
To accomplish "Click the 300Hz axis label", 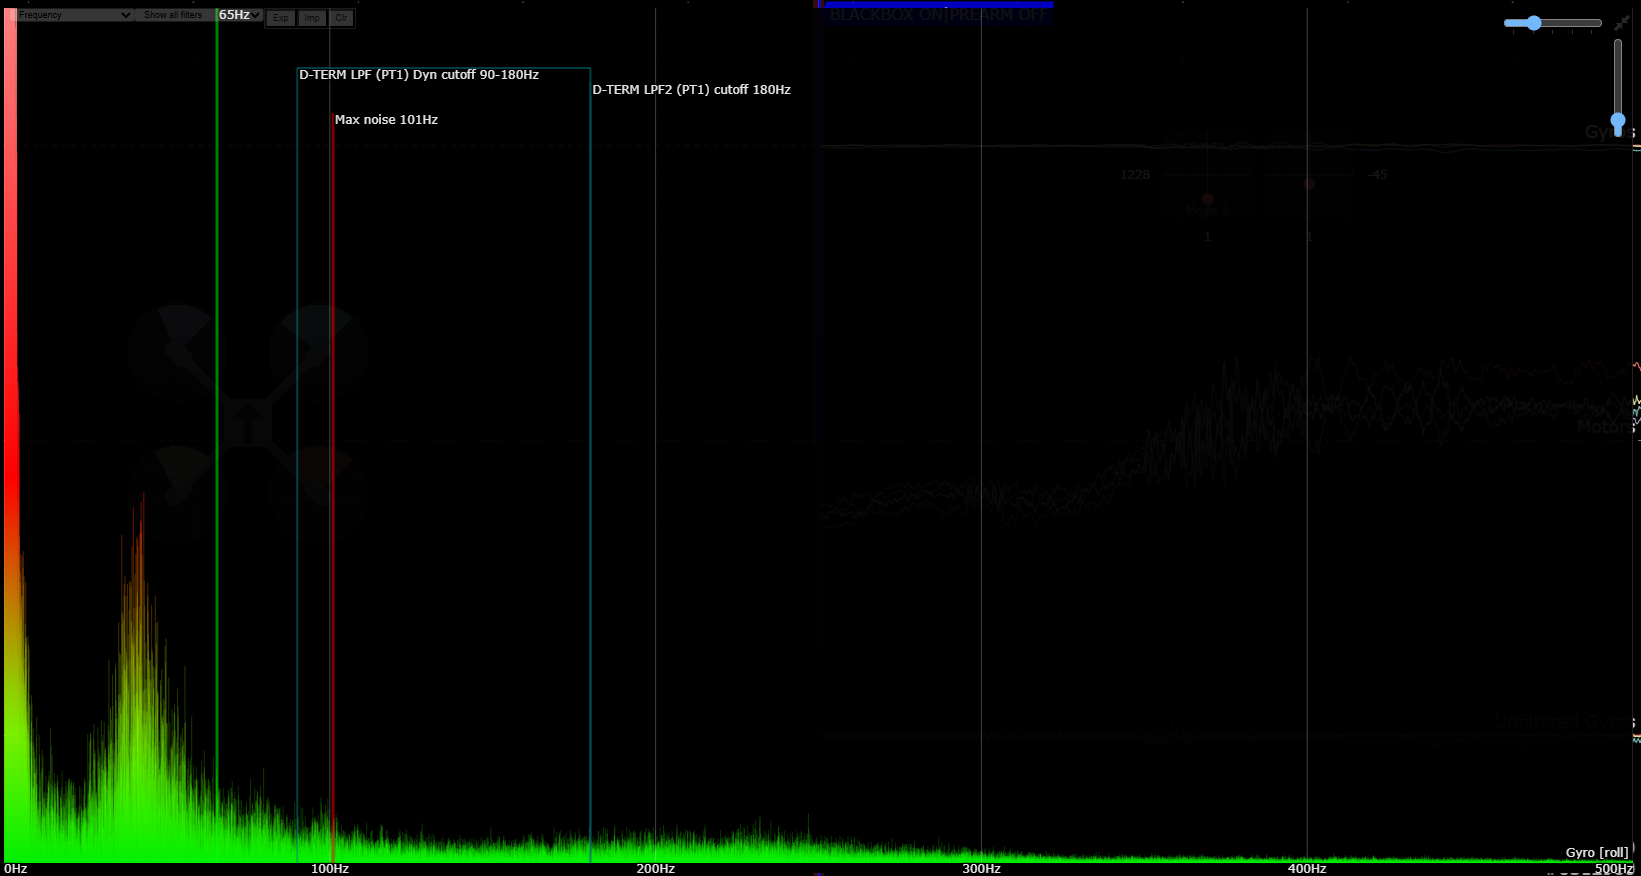I will (981, 868).
